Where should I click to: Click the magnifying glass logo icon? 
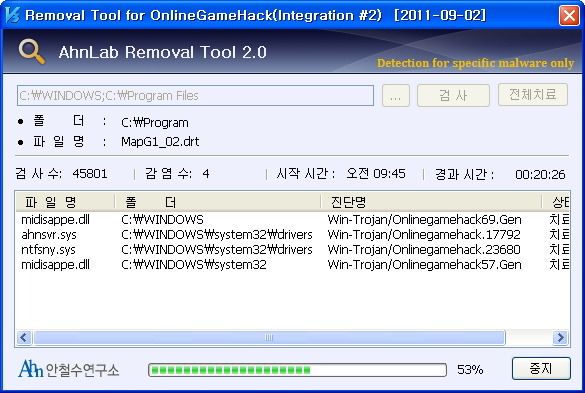tap(32, 52)
